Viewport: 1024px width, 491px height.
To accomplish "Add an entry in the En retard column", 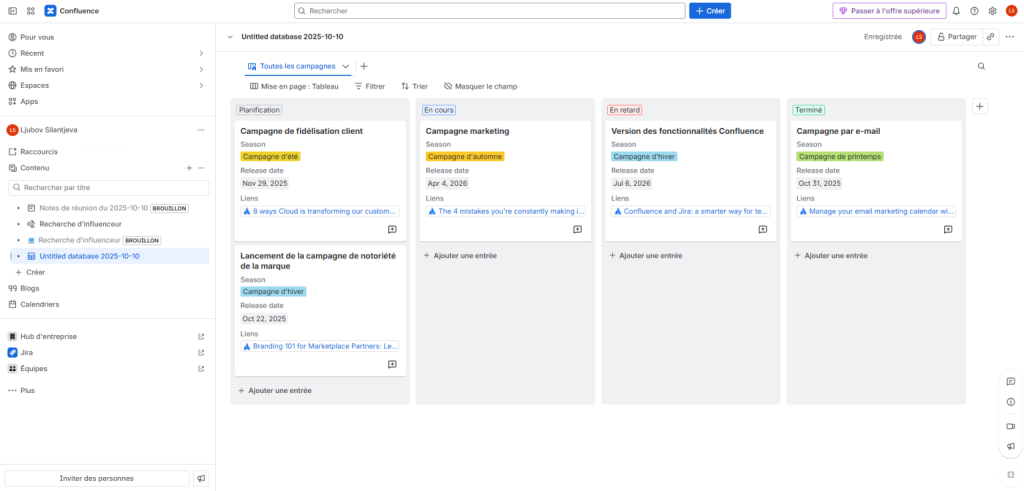I will coord(646,255).
